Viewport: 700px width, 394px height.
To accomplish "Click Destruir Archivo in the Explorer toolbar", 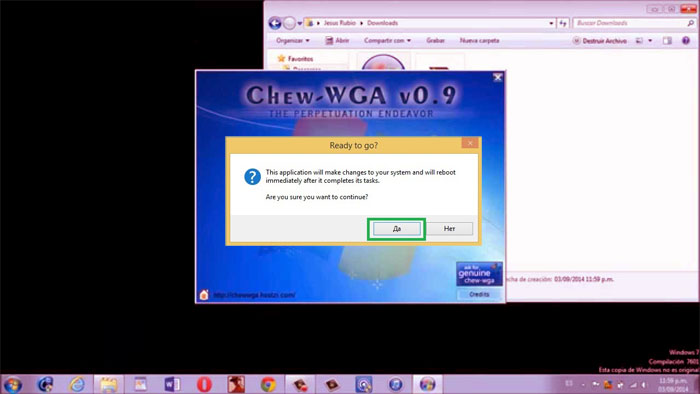I will point(600,41).
